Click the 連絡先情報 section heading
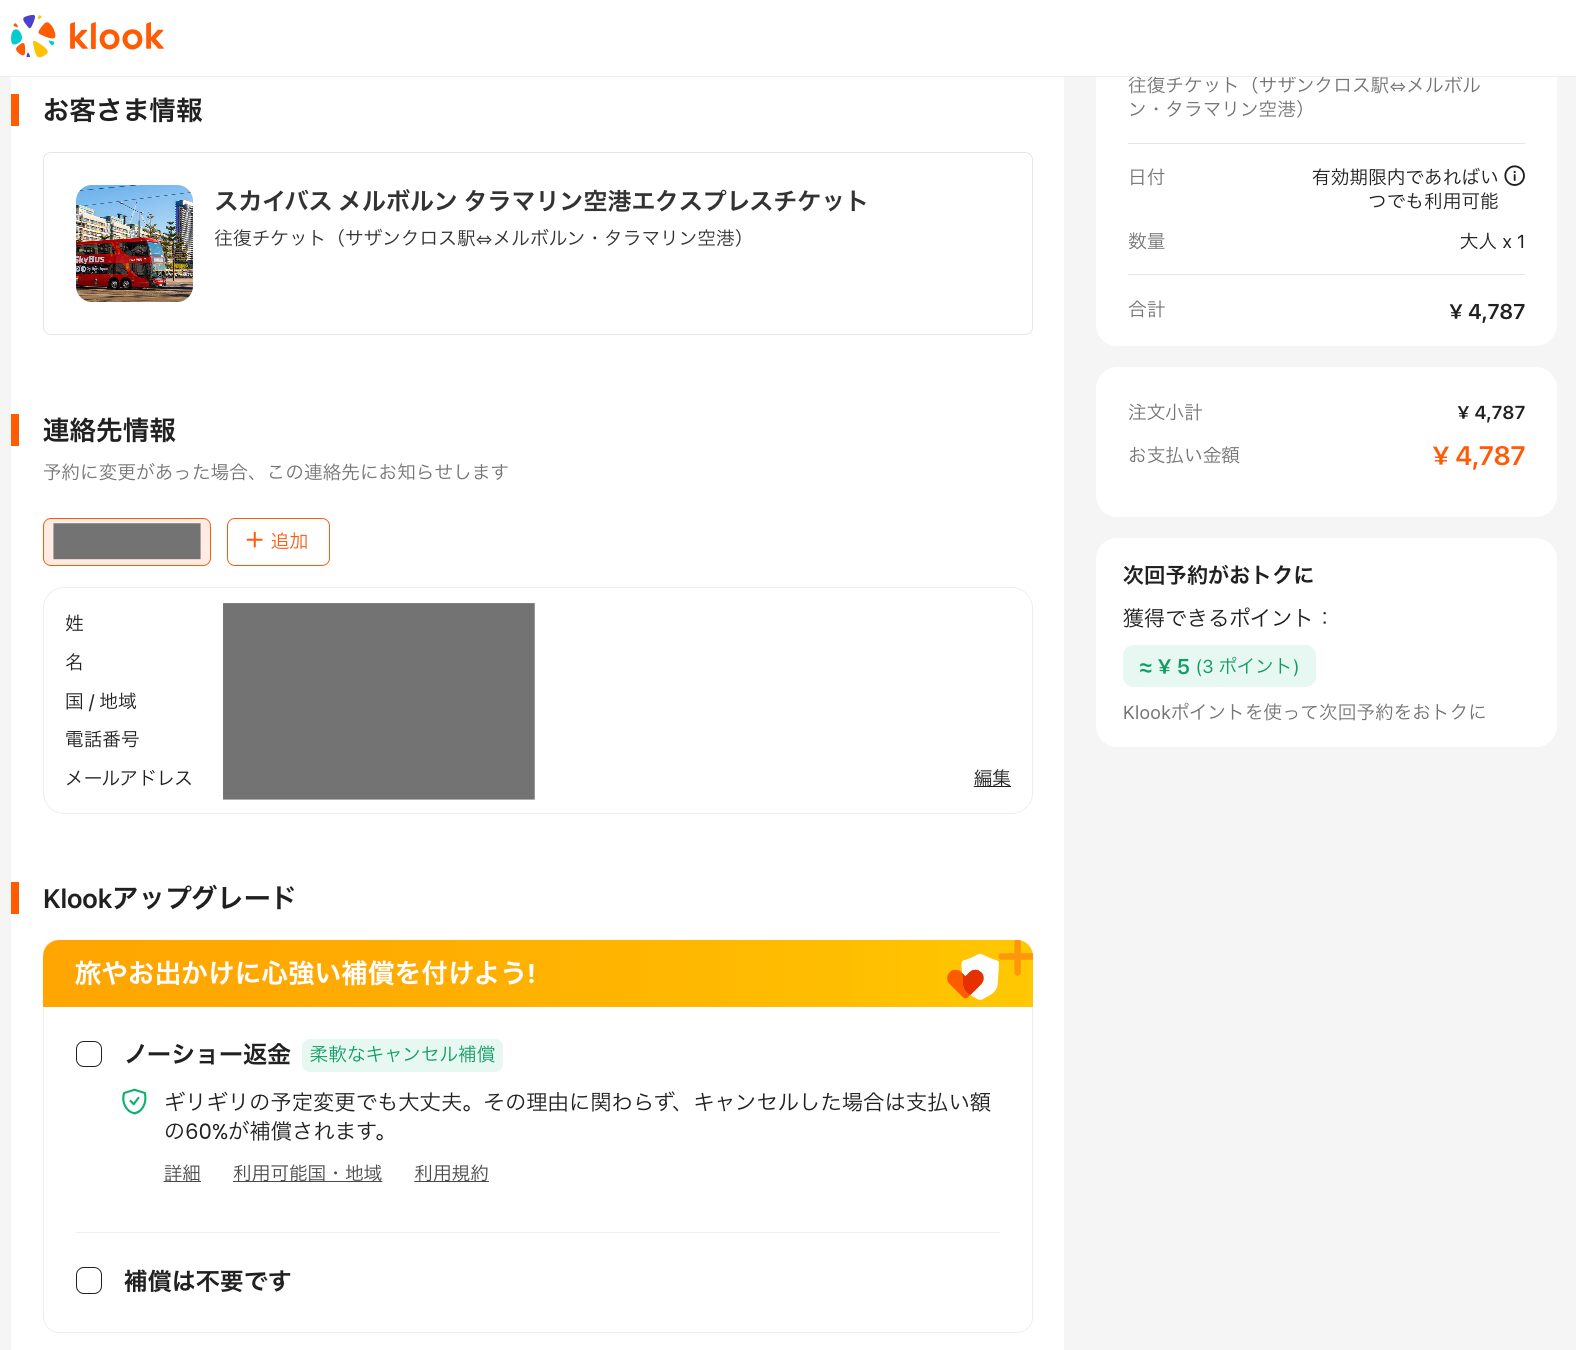Viewport: 1576px width, 1350px height. (109, 431)
